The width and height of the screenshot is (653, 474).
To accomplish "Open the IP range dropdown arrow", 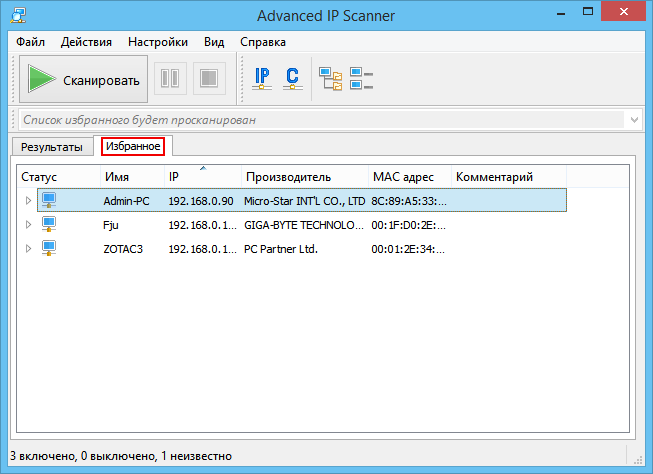I will (x=634, y=120).
